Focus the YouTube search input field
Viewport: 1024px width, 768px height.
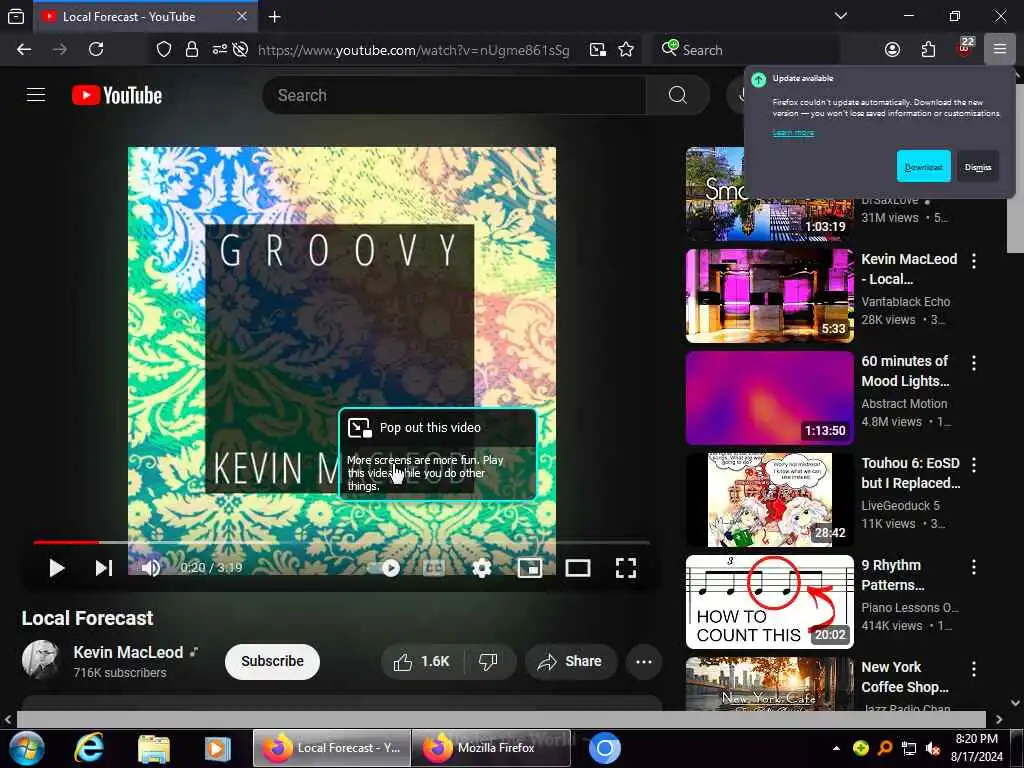point(454,95)
